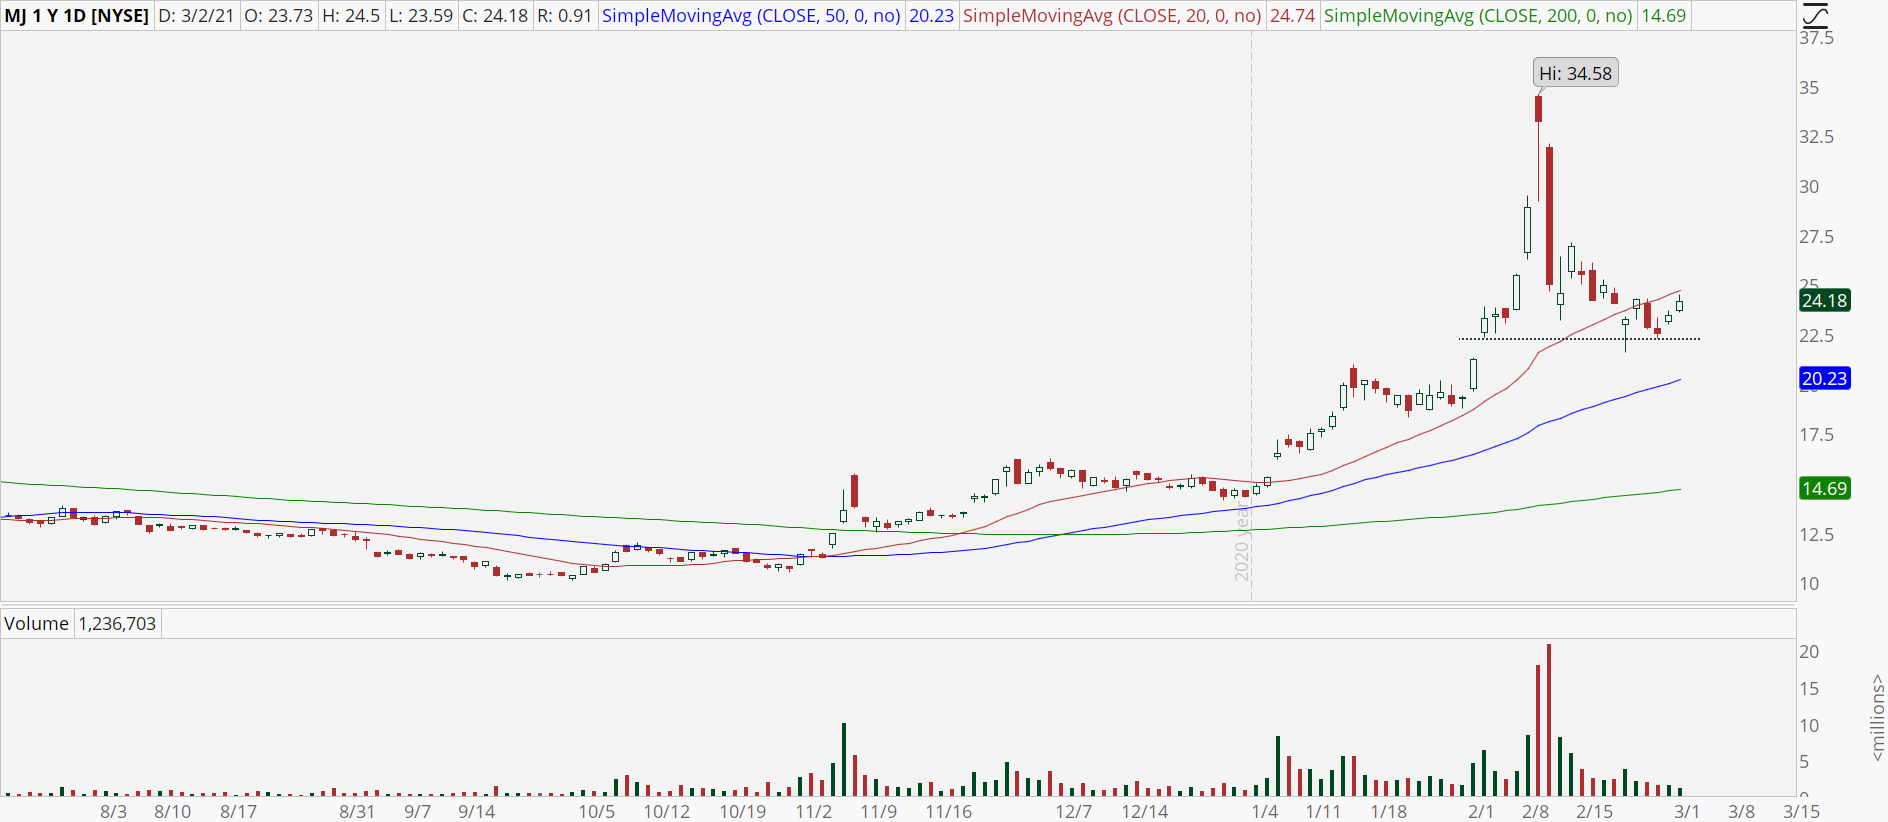Click the green 14.69 moving average axis tag
Viewport: 1888px width, 822px height.
tap(1824, 489)
